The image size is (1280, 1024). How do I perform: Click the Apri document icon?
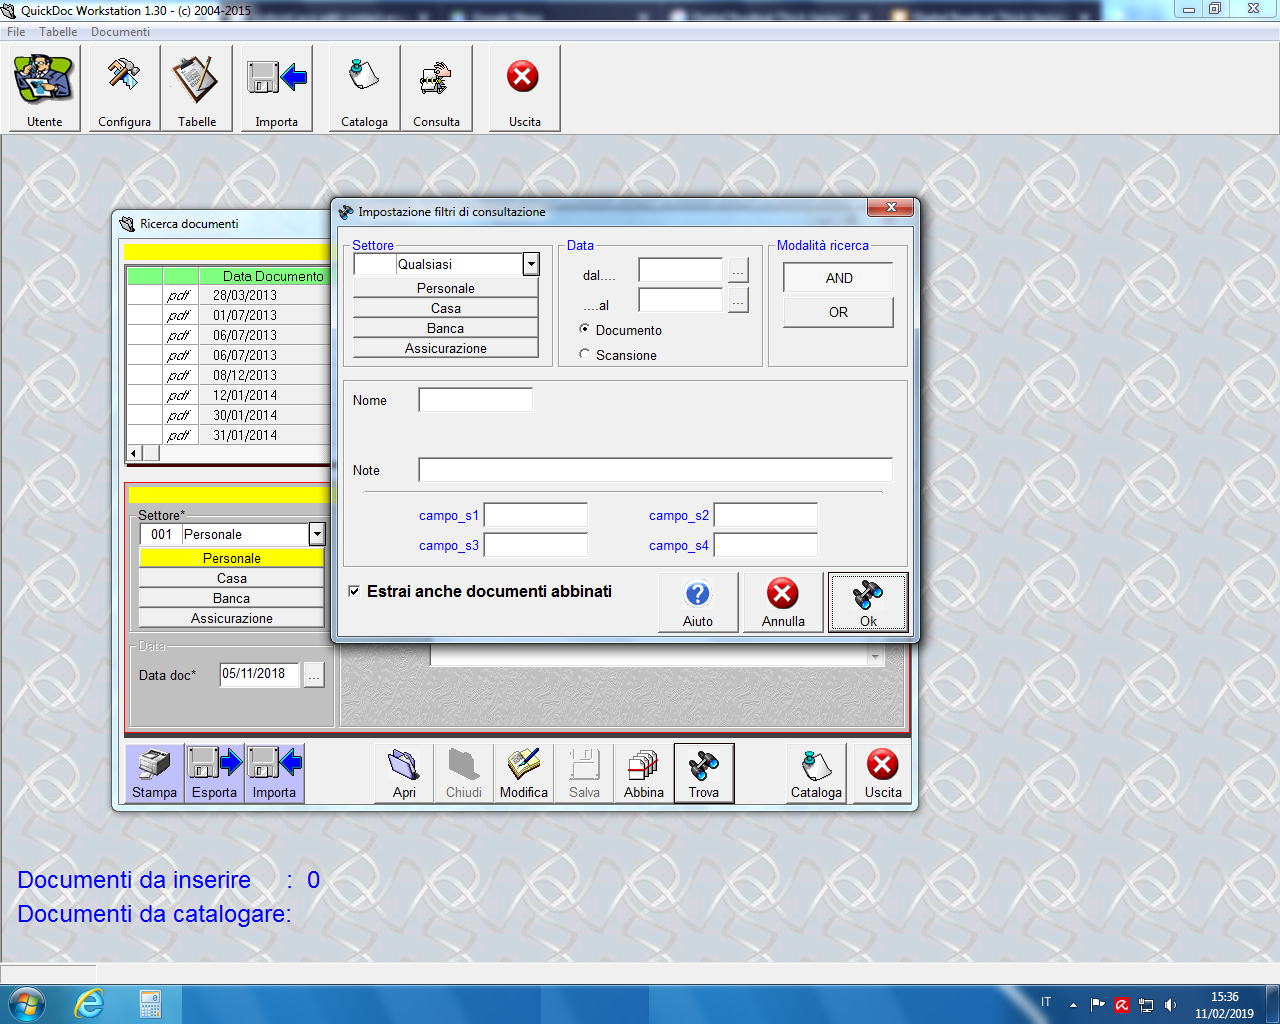click(x=404, y=773)
